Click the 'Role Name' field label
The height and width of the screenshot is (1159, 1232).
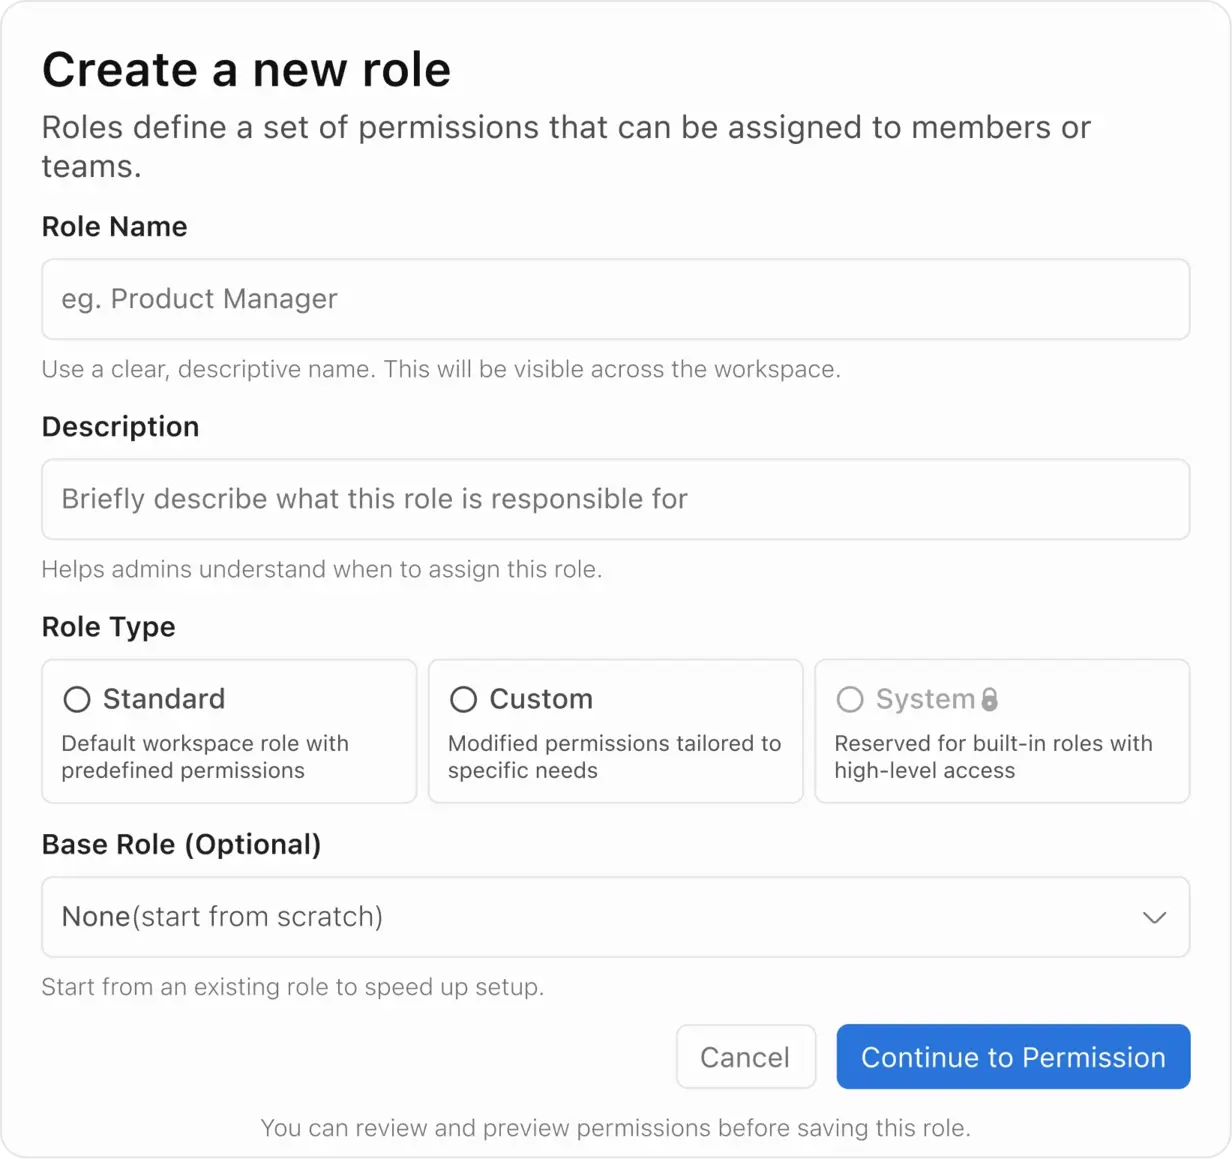[x=114, y=227]
